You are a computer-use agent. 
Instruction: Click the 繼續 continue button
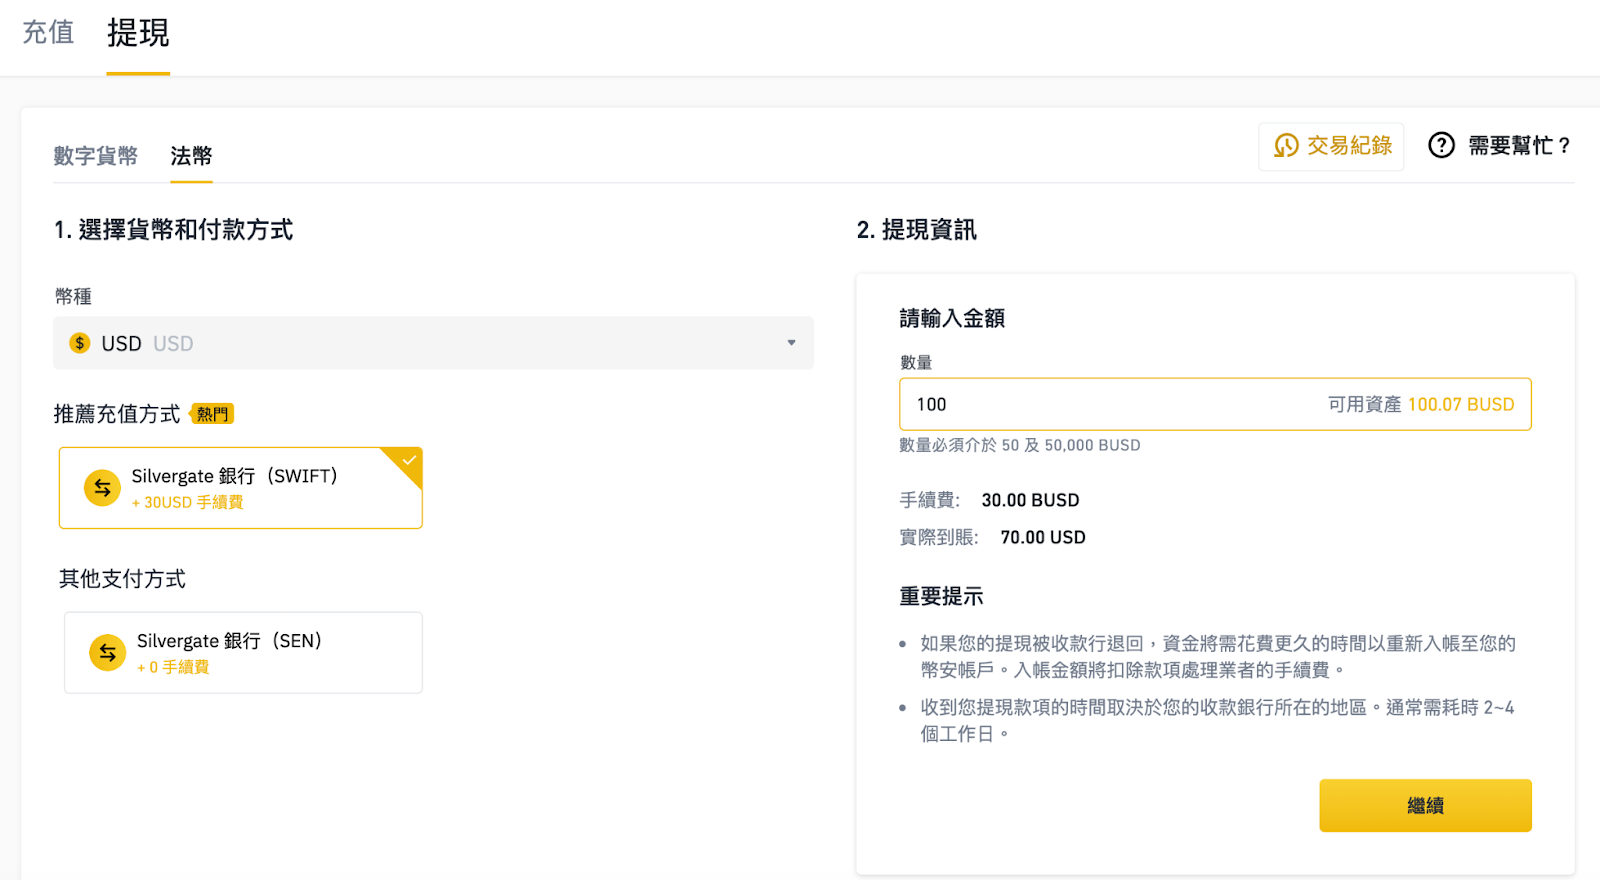tap(1425, 806)
